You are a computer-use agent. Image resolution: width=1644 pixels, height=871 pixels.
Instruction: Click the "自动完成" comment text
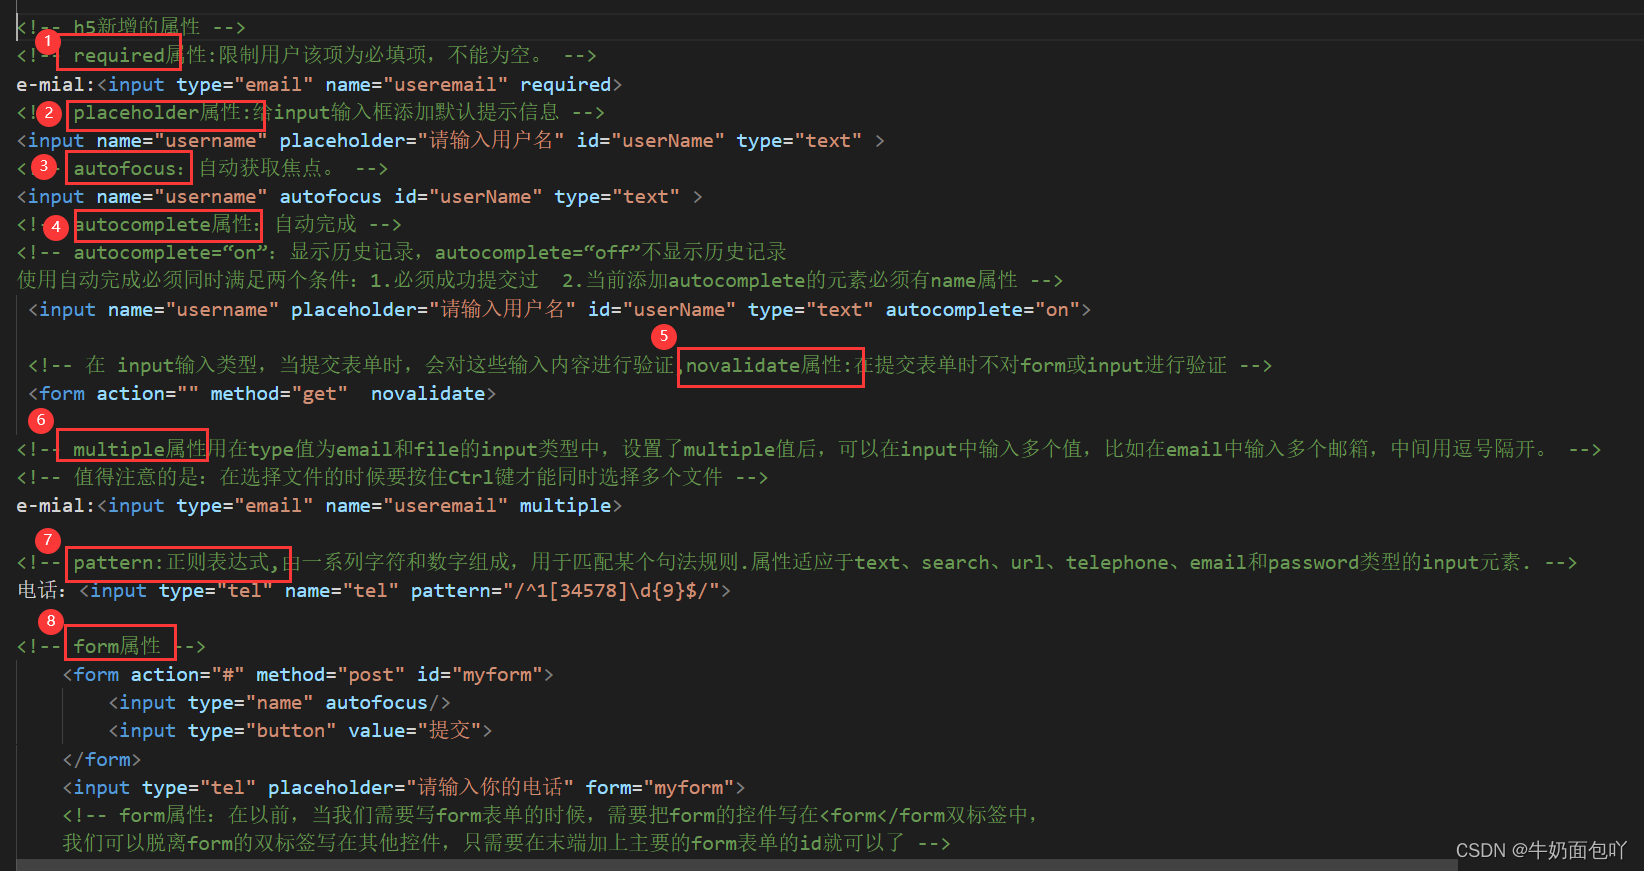click(x=316, y=224)
